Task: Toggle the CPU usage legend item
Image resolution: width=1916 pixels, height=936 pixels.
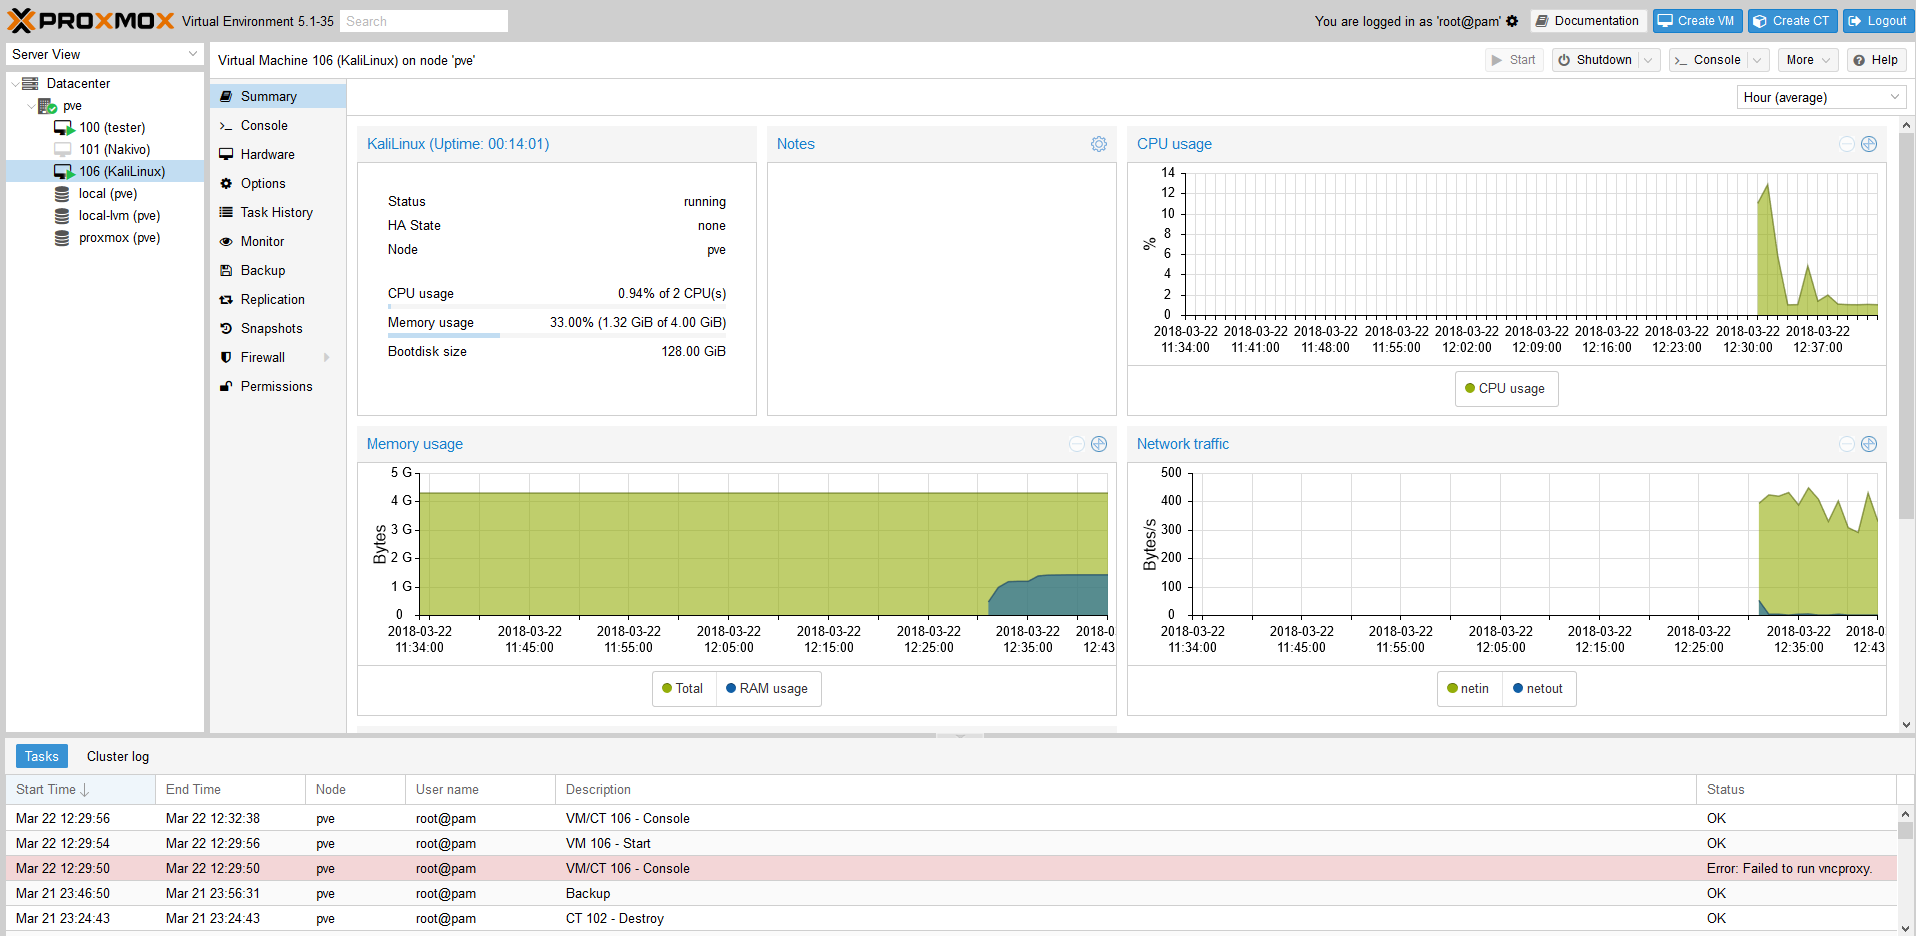Action: (x=1506, y=388)
